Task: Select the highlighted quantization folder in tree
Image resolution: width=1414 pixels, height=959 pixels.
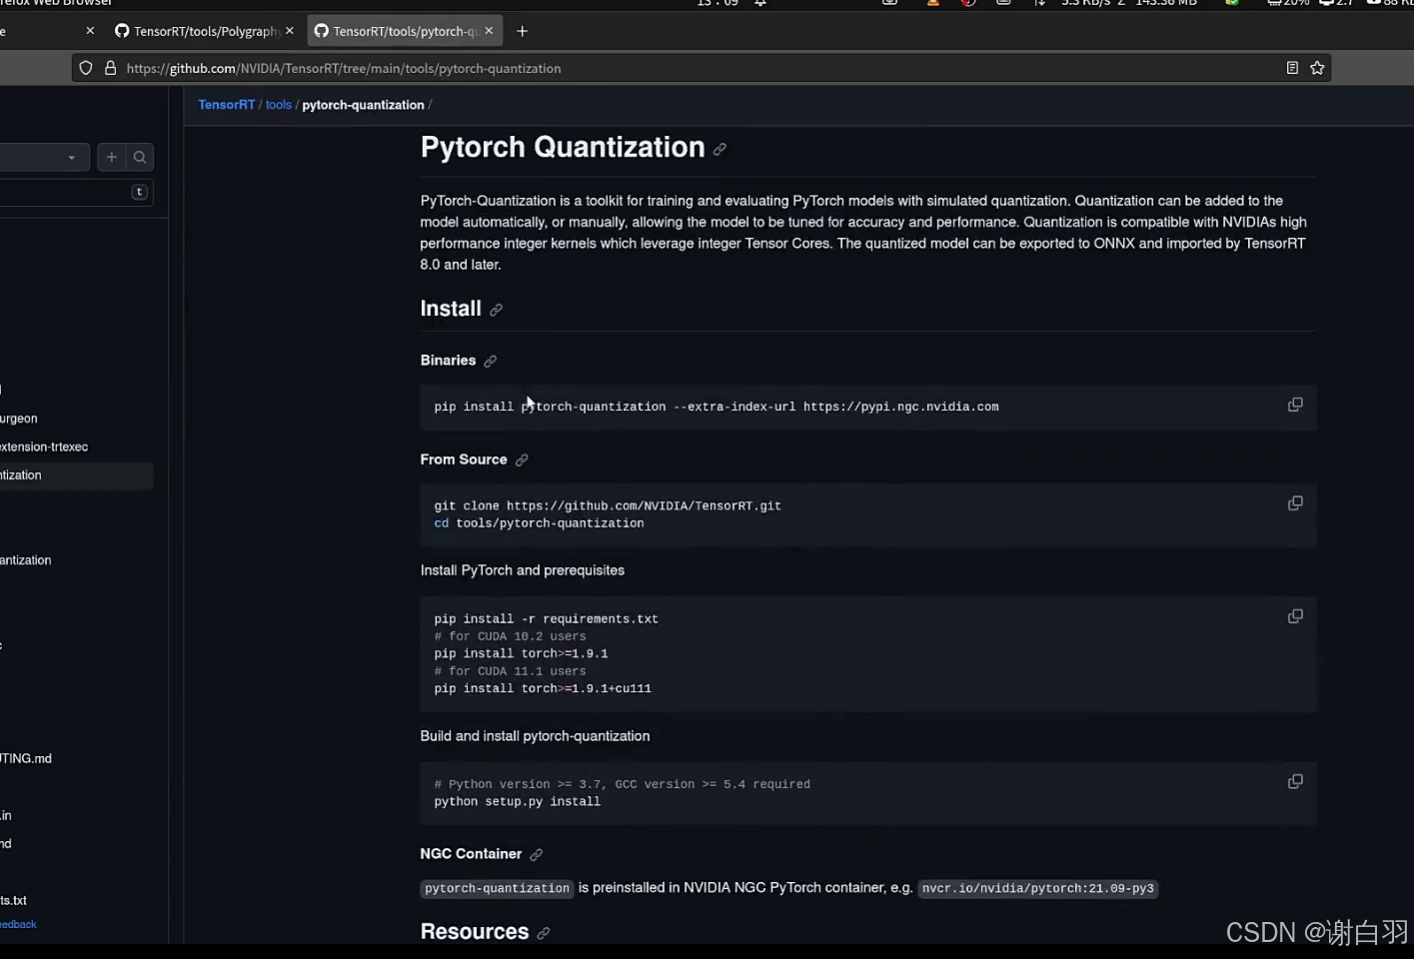Action: [76, 475]
